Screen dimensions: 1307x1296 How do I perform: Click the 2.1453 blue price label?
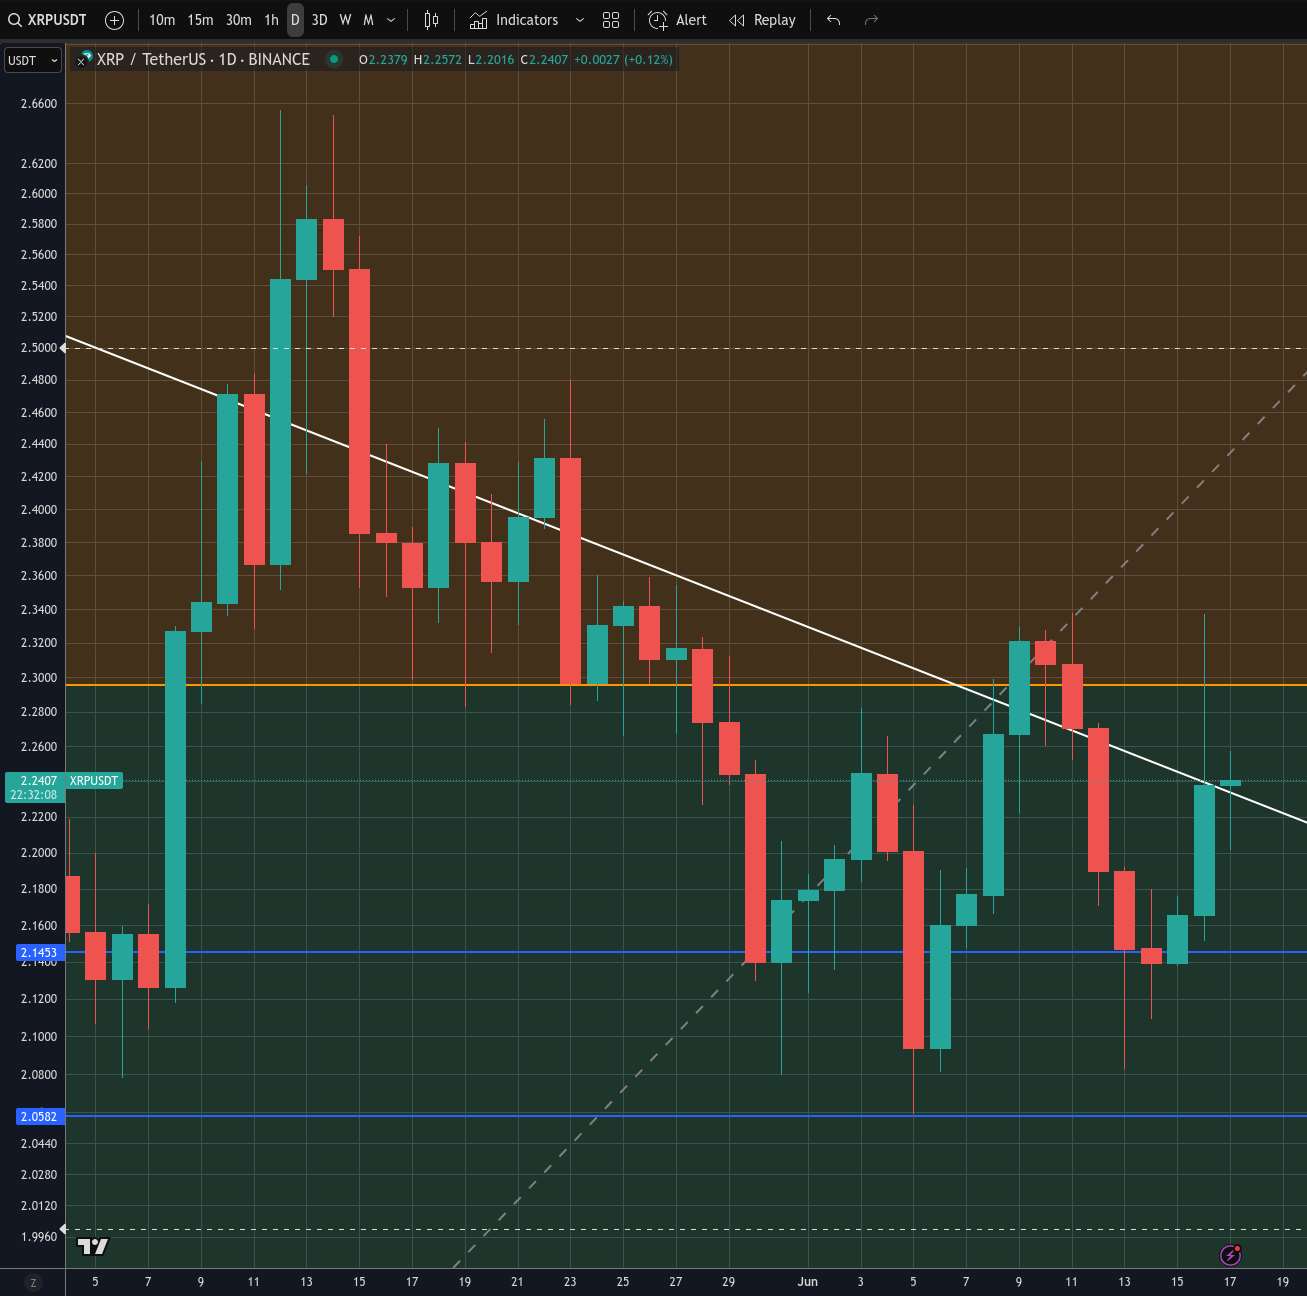pos(41,953)
